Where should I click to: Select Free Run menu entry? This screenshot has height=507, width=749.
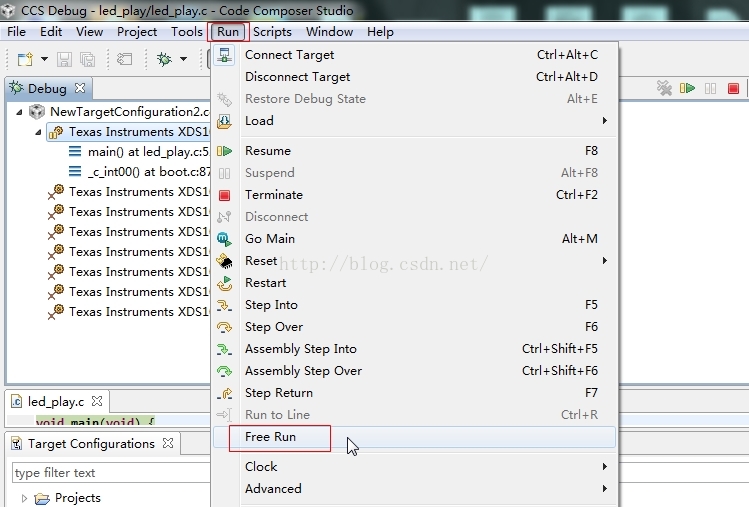(x=415, y=437)
